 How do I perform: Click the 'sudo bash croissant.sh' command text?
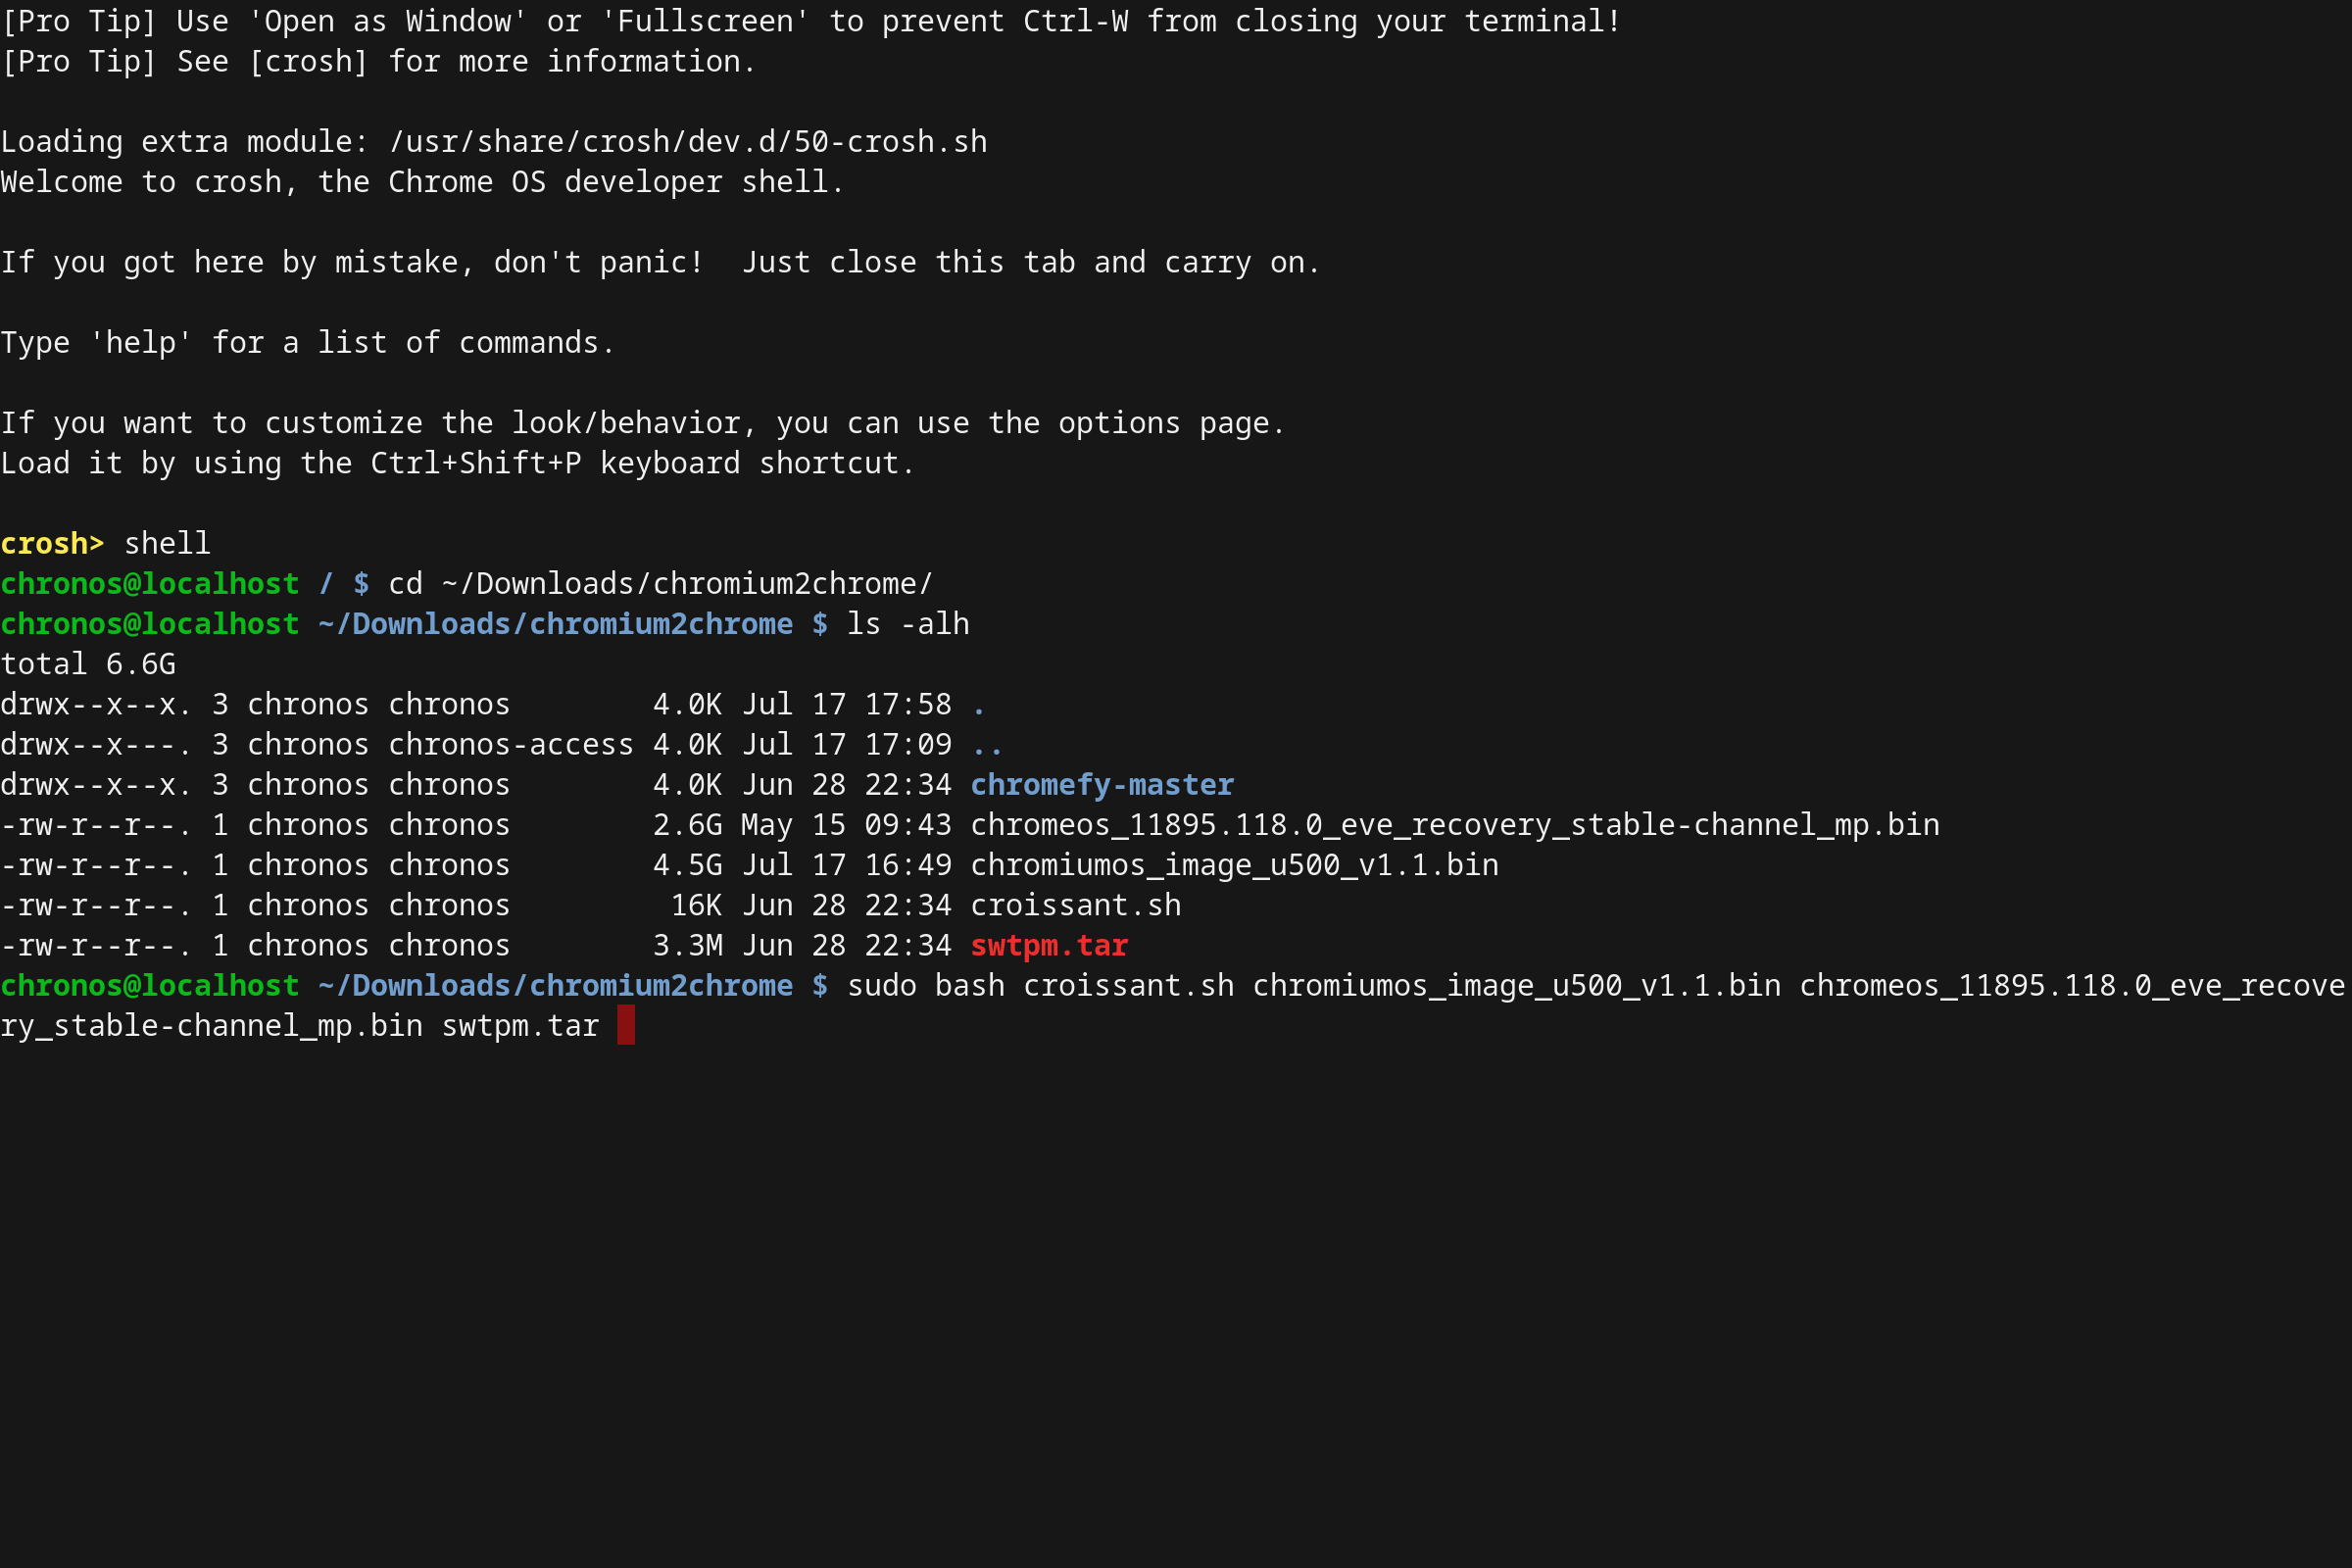coord(1040,985)
